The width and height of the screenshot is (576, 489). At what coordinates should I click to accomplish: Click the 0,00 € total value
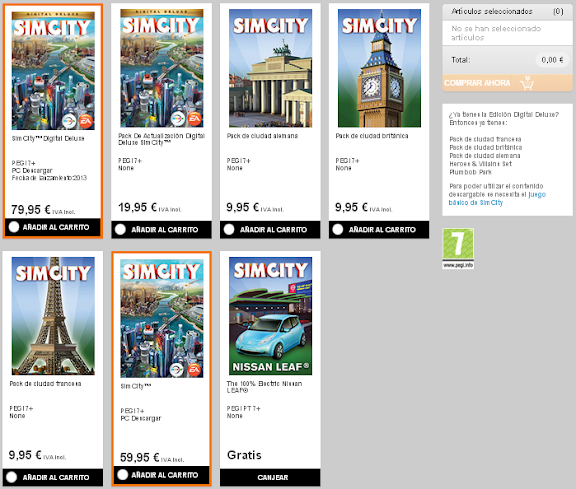point(552,60)
